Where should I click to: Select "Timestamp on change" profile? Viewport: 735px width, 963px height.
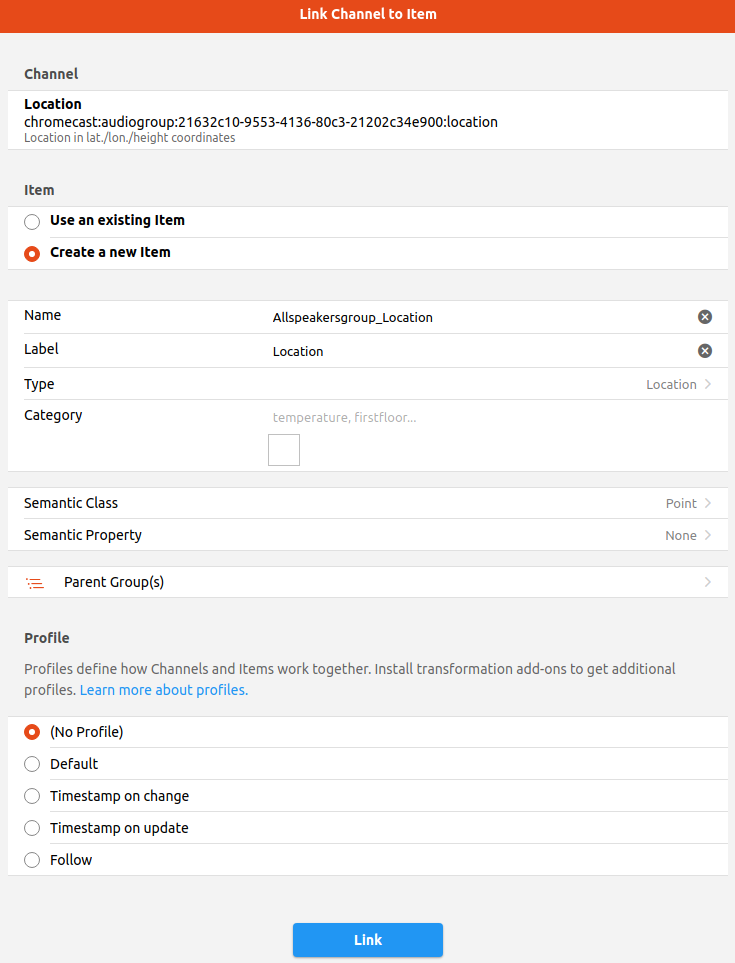pos(32,797)
